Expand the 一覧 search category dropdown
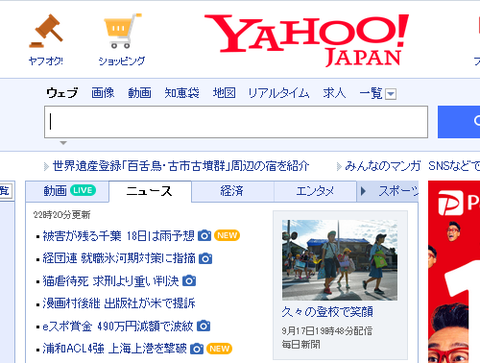Image resolution: width=480 pixels, height=363 pixels. click(x=390, y=94)
